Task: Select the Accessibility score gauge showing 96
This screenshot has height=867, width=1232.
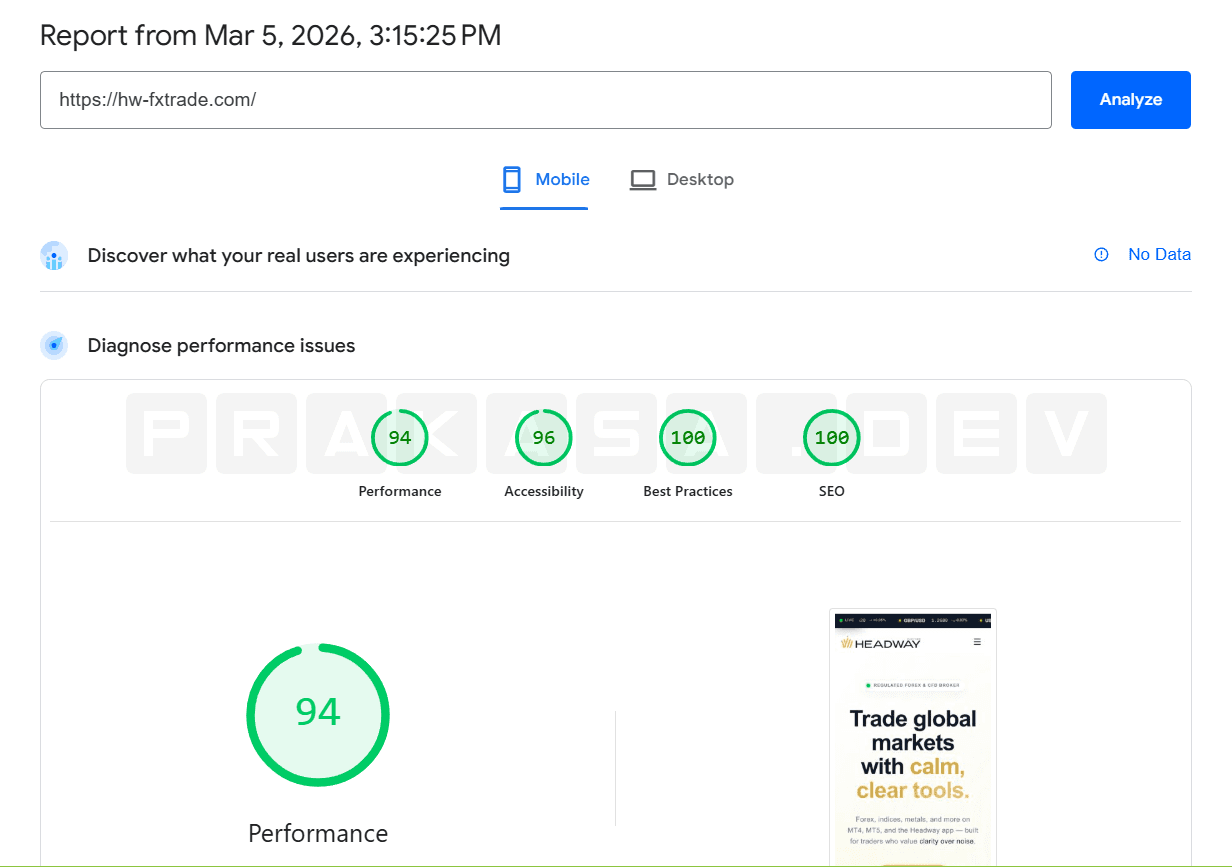Action: [544, 437]
